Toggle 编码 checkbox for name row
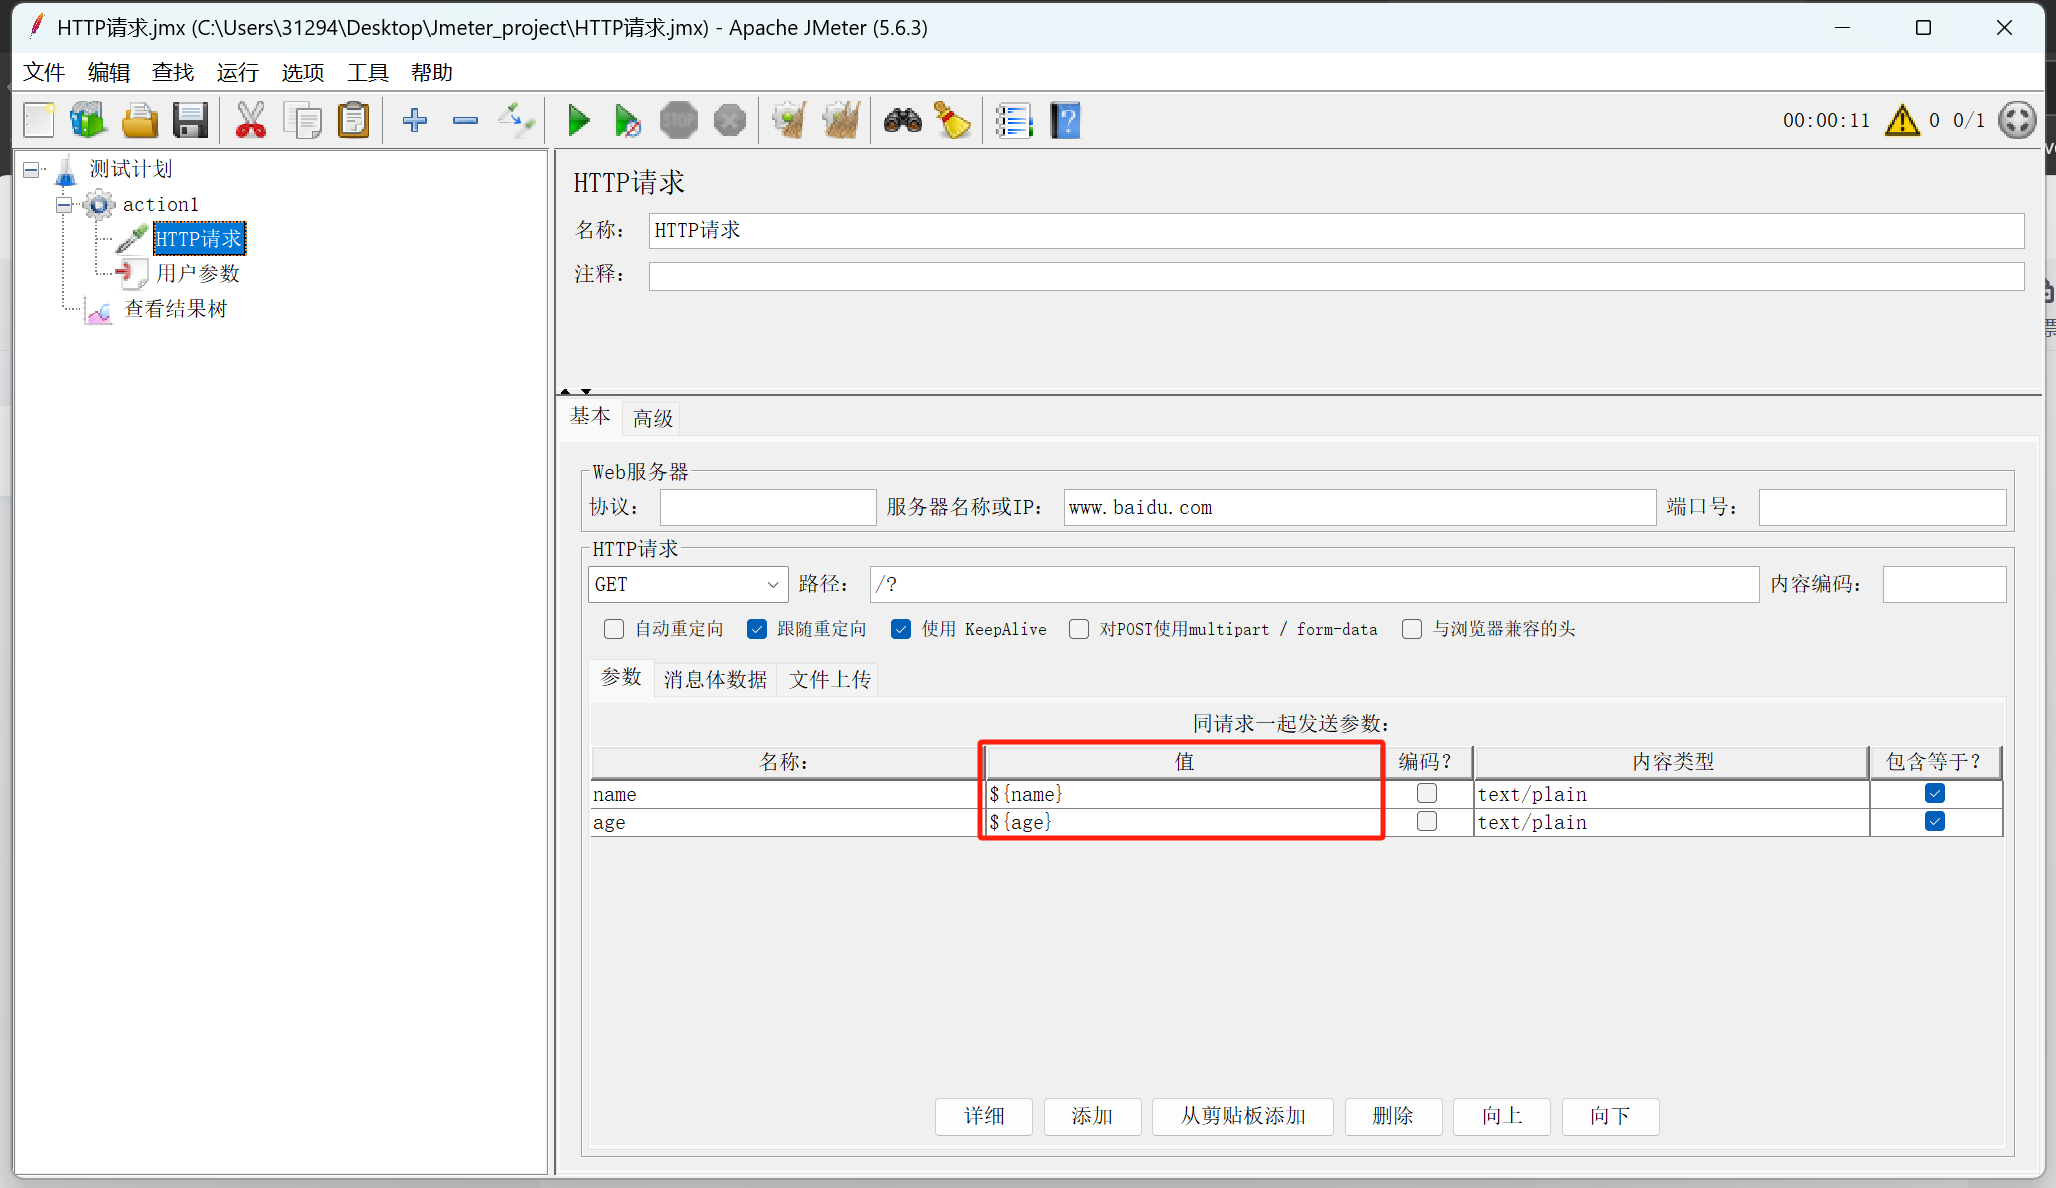This screenshot has height=1188, width=2056. point(1427,793)
